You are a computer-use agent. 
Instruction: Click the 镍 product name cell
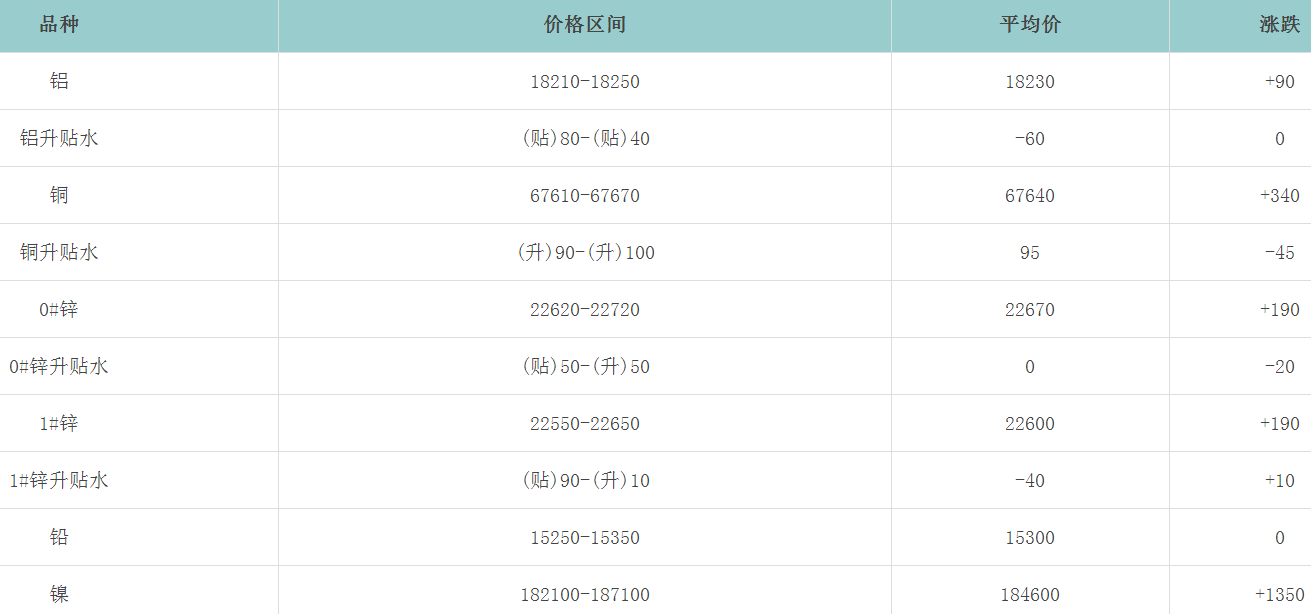(x=59, y=594)
